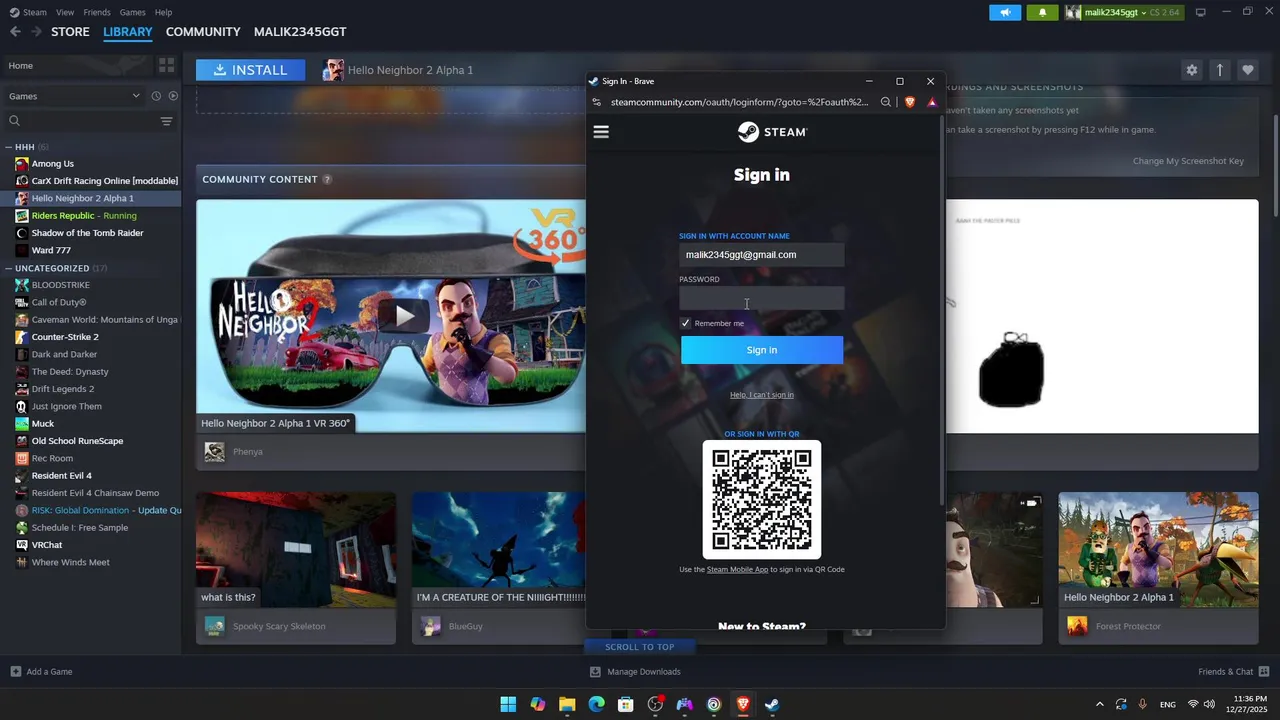Go to the COMMUNITY tab
The width and height of the screenshot is (1280, 720).
[203, 32]
